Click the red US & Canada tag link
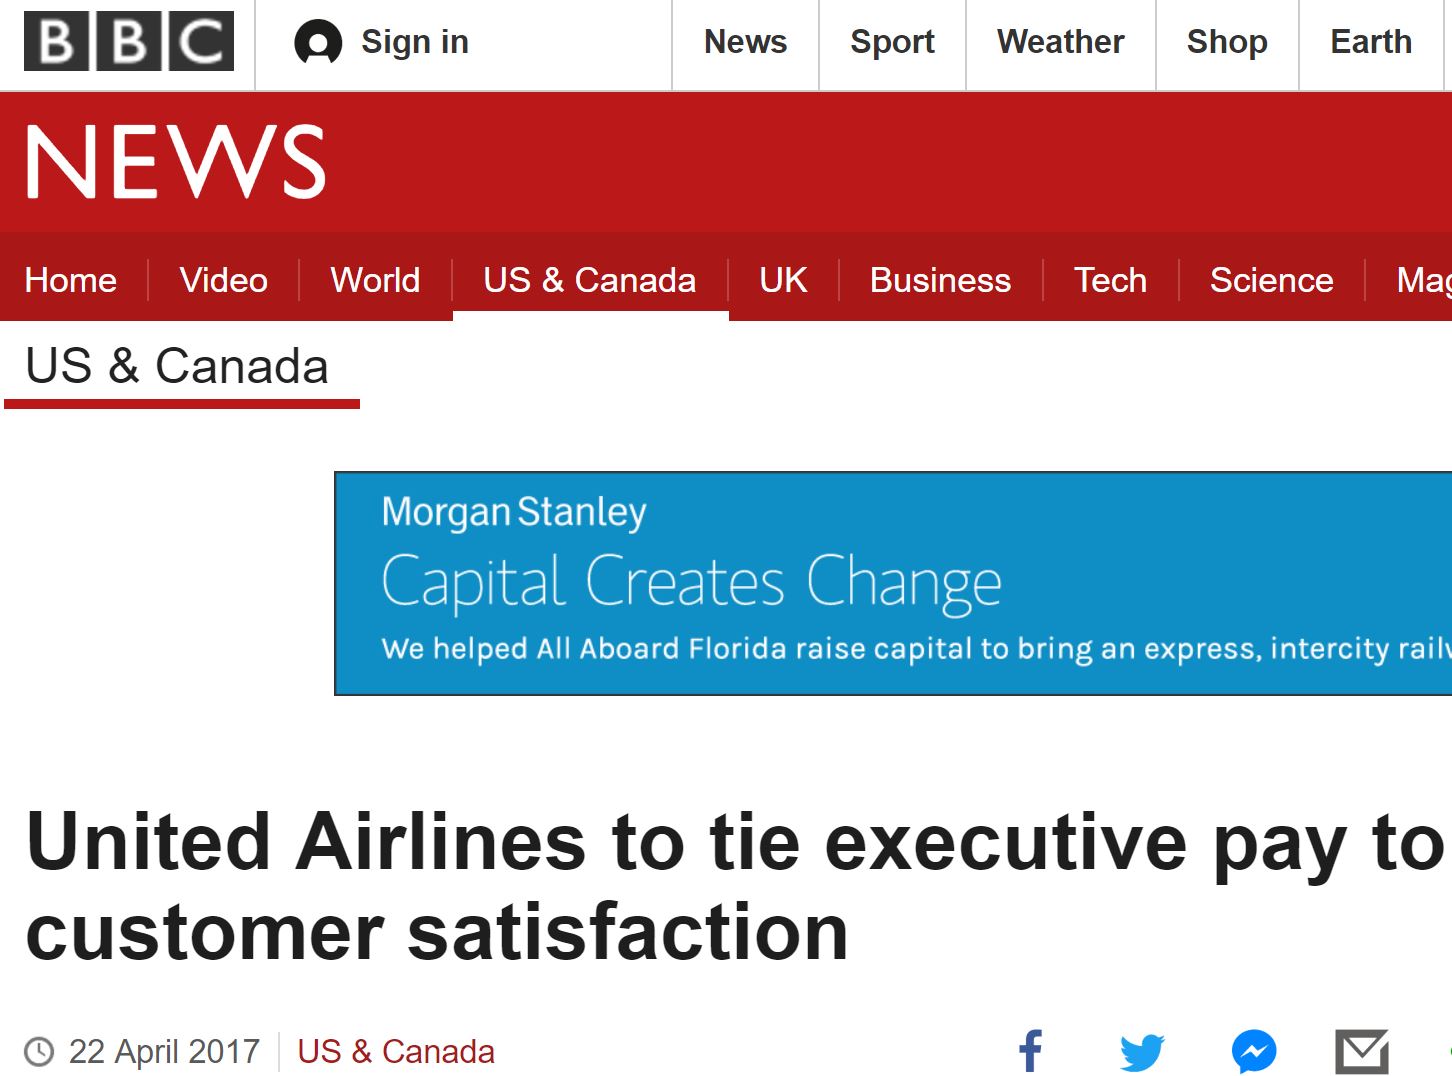The width and height of the screenshot is (1452, 1076). 396,1052
